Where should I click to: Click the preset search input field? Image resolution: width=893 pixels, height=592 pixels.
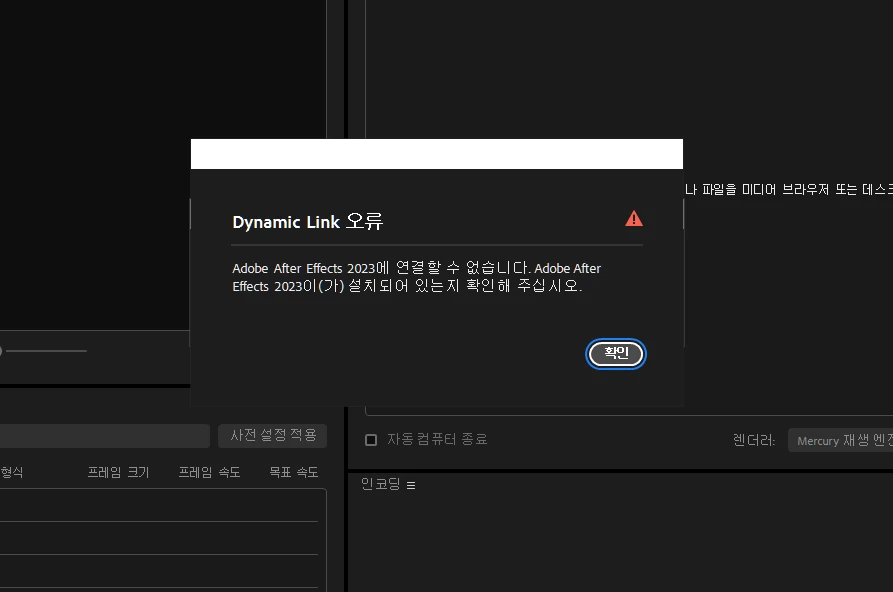105,436
